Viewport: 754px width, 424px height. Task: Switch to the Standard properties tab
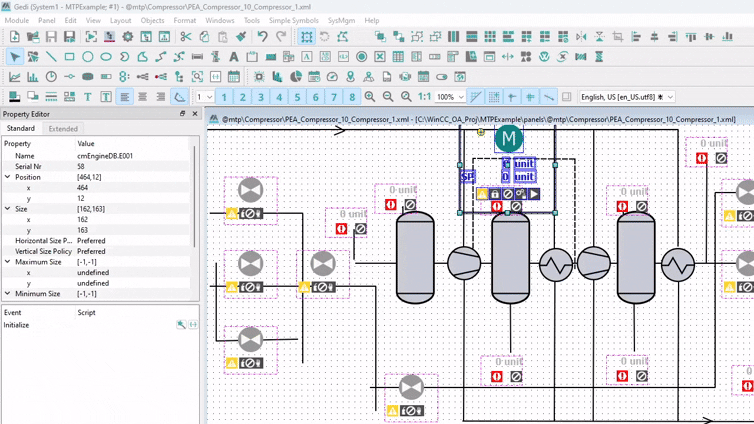21,128
